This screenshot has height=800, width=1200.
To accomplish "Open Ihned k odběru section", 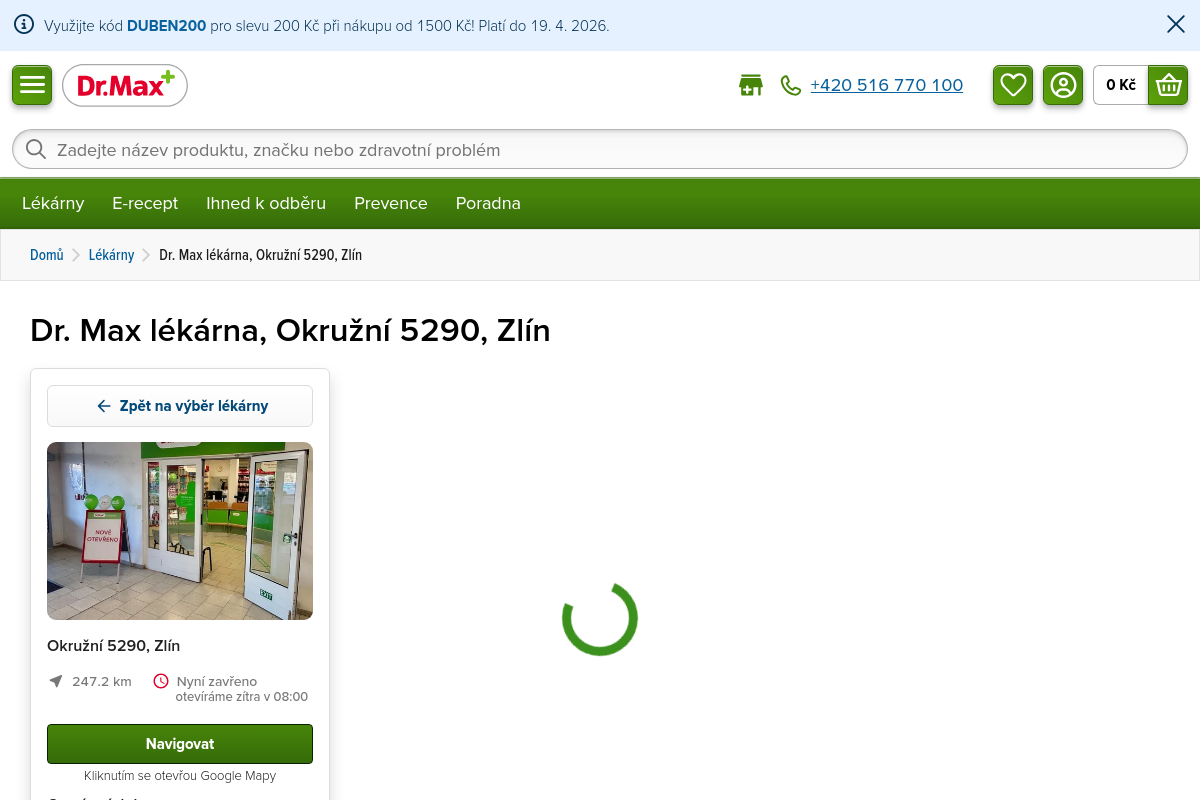I will click(x=266, y=203).
